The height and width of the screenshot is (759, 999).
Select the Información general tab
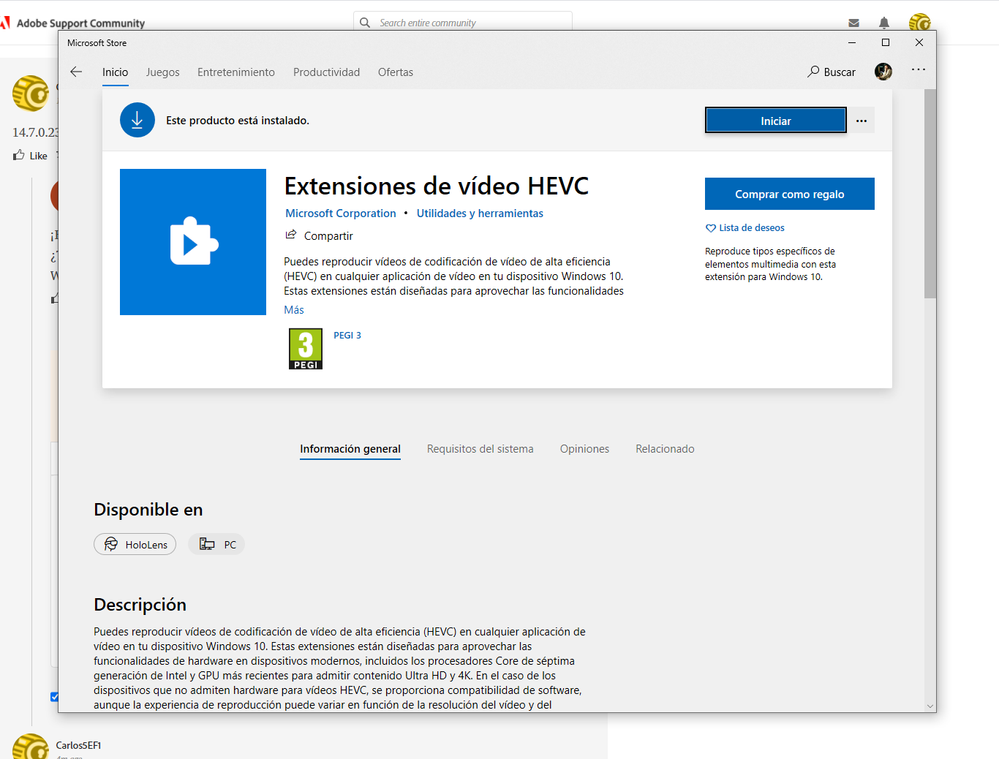tap(350, 449)
